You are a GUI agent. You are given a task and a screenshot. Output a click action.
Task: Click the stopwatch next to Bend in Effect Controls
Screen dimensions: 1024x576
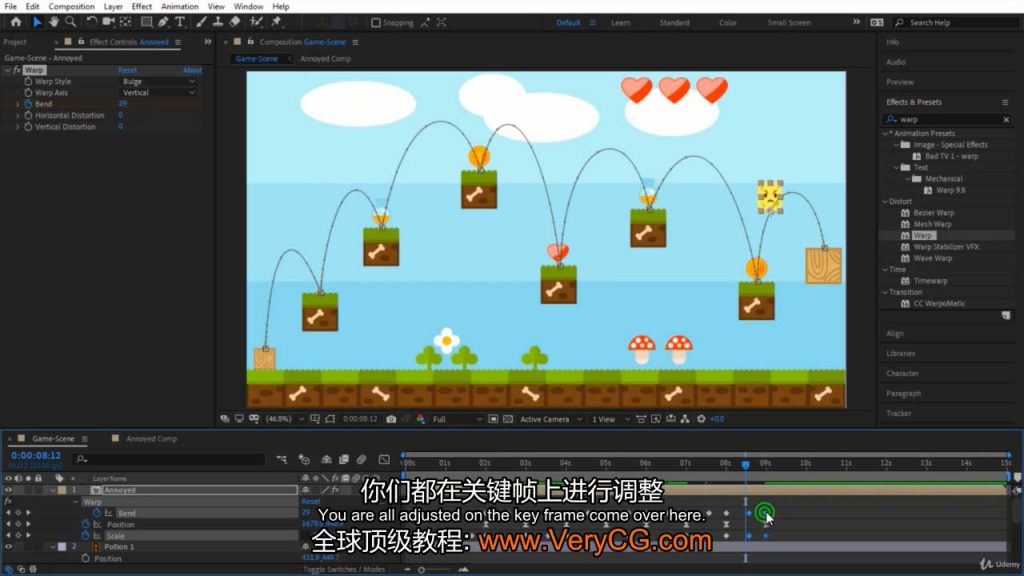point(28,104)
